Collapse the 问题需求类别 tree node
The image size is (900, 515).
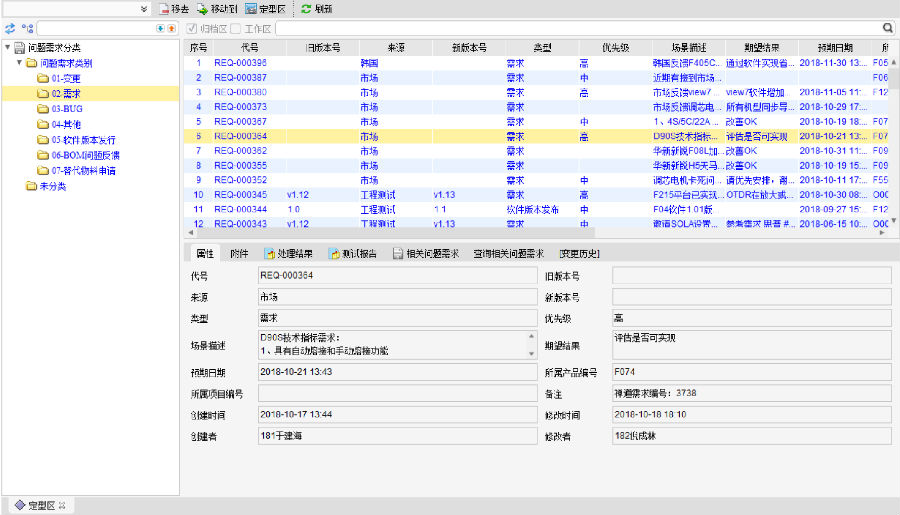(x=20, y=62)
